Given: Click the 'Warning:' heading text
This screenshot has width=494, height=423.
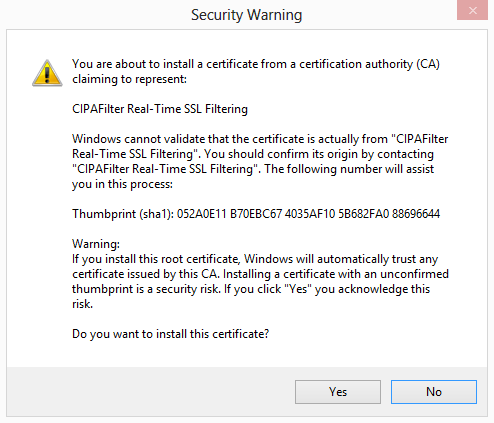Looking at the screenshot, I should click(x=96, y=244).
